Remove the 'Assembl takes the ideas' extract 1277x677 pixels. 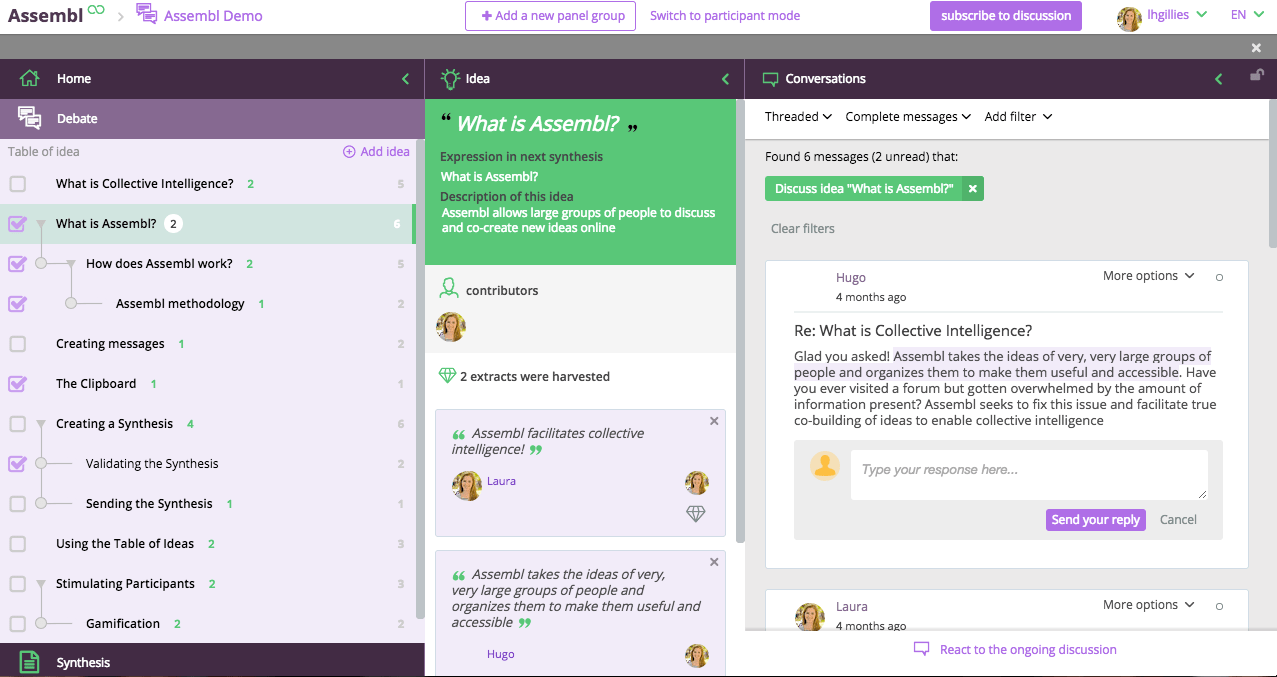click(x=714, y=562)
